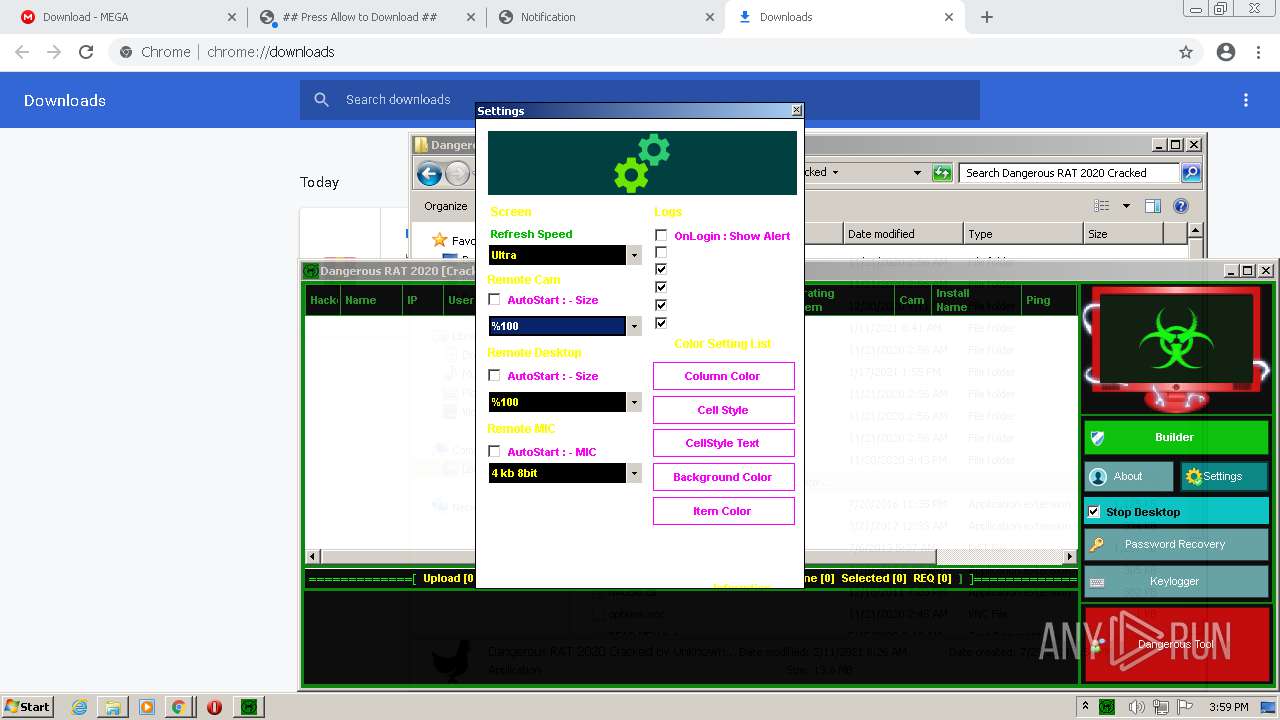Open the Downloads page more-actions menu
The image size is (1280, 720).
point(1246,100)
